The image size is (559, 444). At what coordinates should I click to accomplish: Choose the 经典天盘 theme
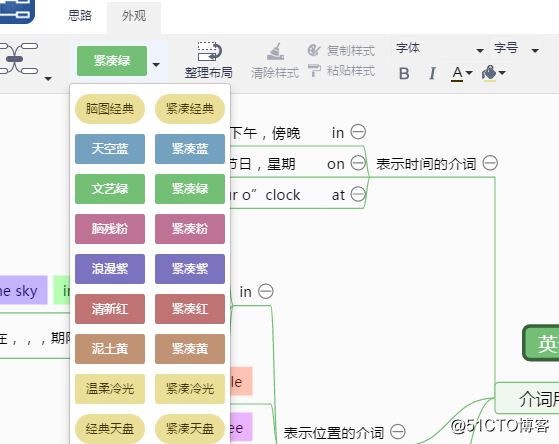click(x=110, y=429)
